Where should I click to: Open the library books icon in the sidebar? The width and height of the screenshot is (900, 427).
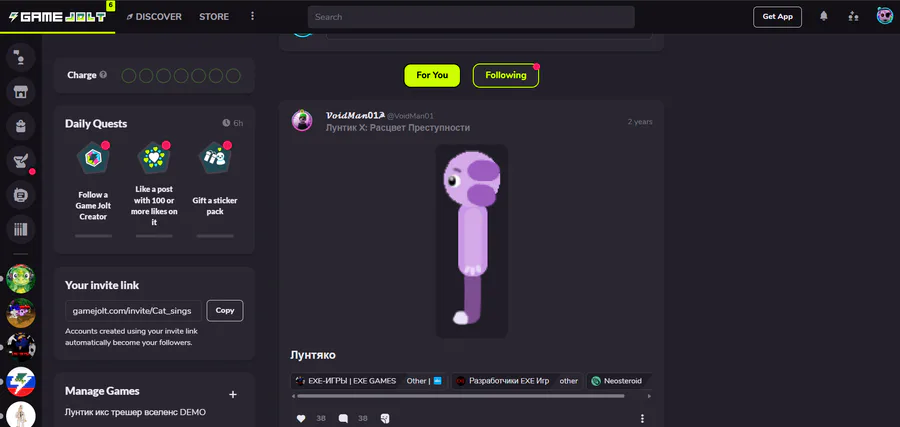21,230
